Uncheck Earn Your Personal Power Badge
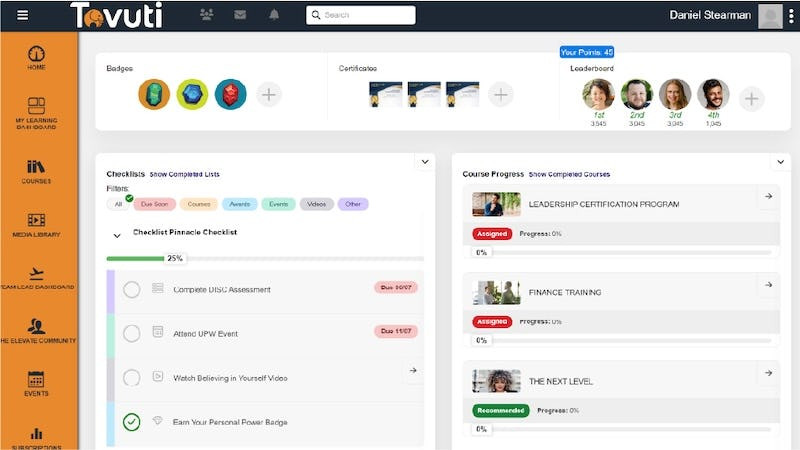The width and height of the screenshot is (800, 450). (x=132, y=422)
